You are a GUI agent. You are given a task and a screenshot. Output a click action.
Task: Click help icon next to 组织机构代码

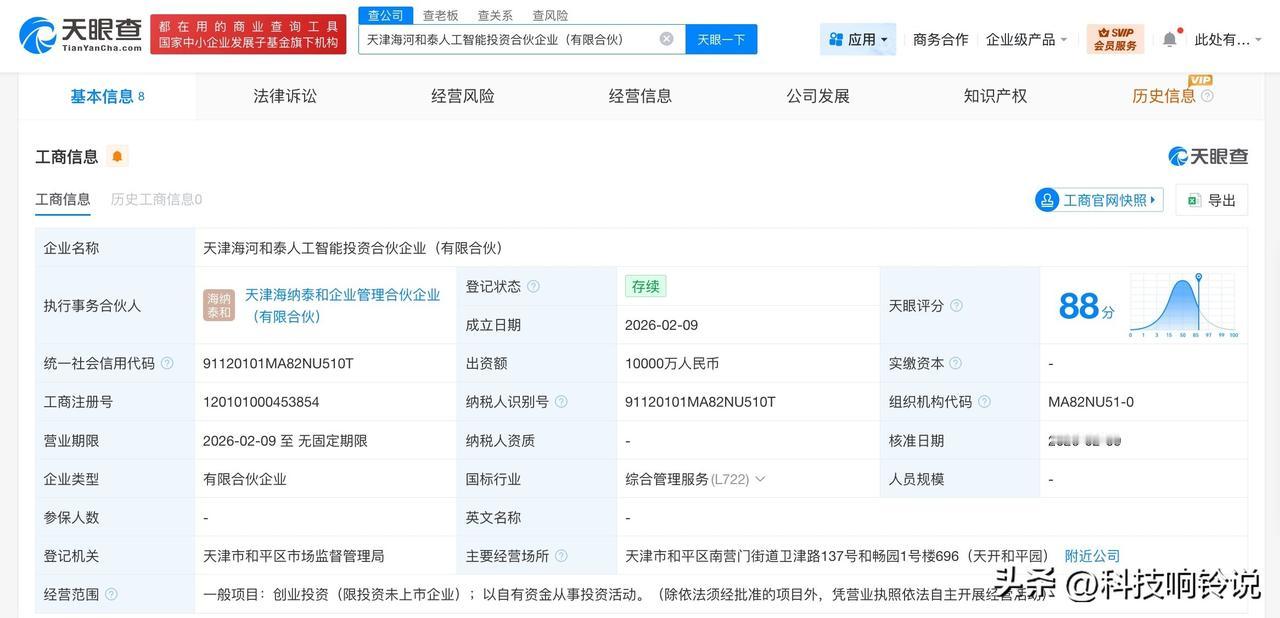click(984, 402)
